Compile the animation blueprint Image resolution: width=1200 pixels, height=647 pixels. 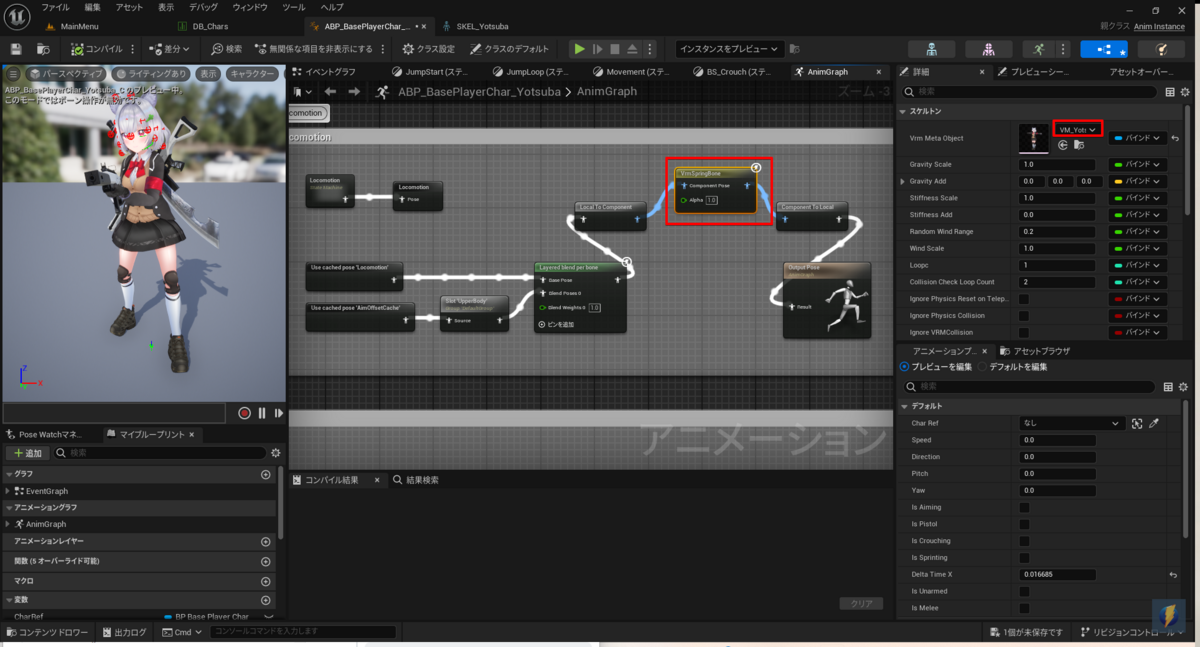coord(97,49)
